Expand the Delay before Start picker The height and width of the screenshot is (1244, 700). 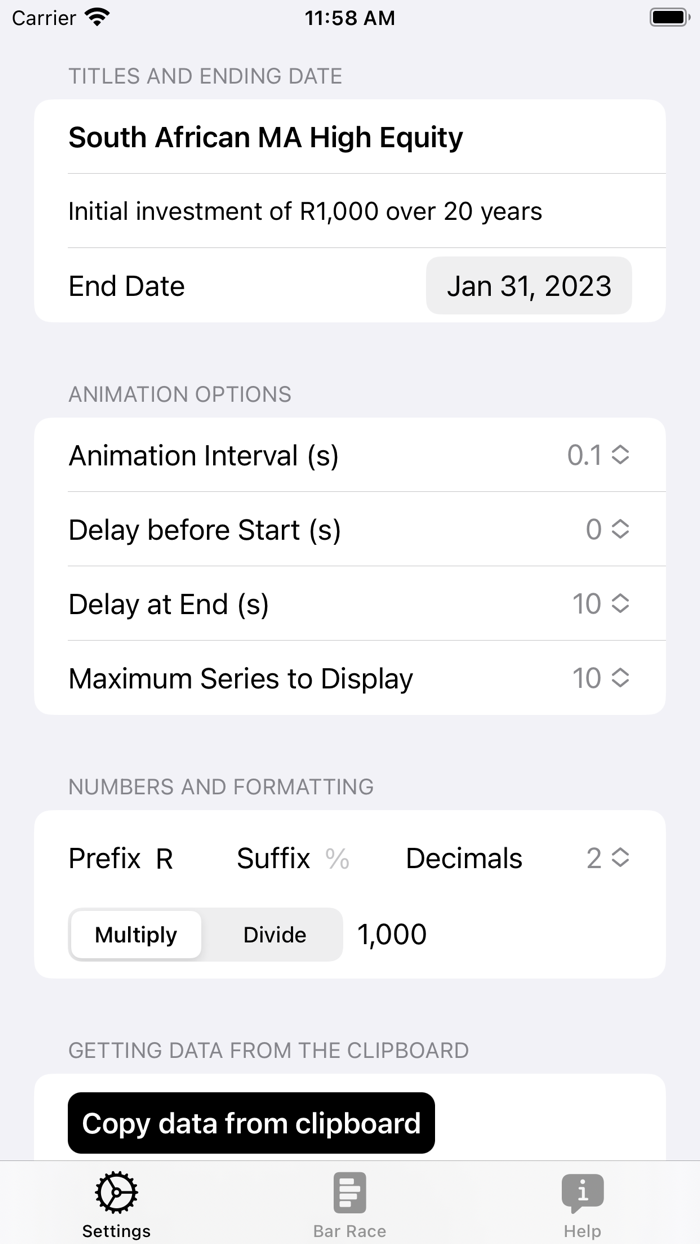coord(607,529)
